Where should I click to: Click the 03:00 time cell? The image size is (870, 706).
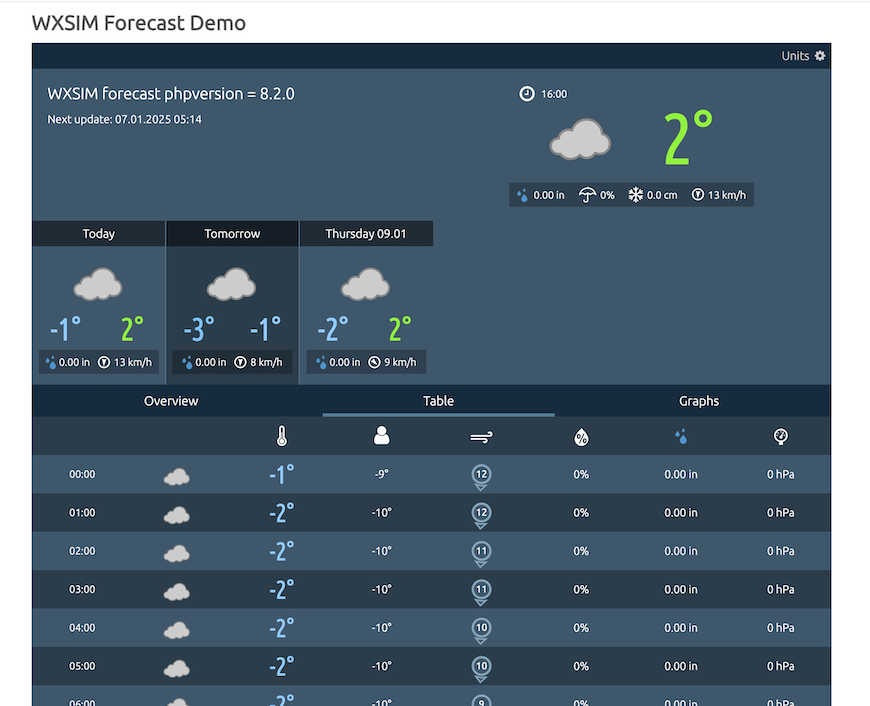pos(82,589)
